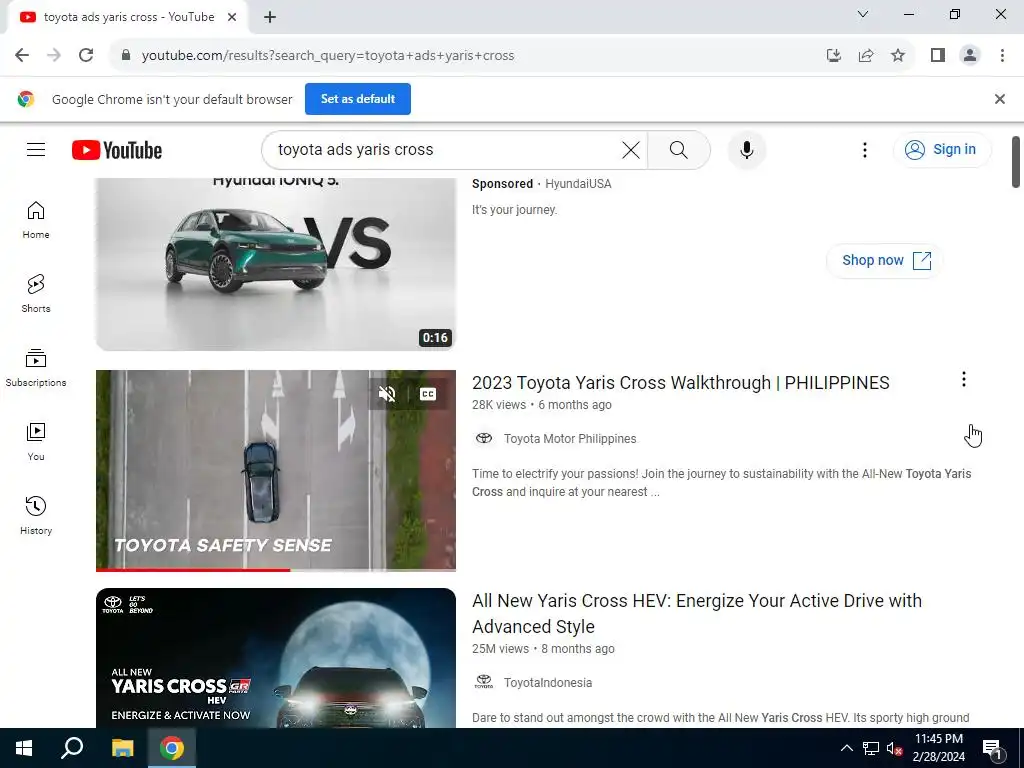Clear the search box with the X icon
This screenshot has height=768, width=1024.
(630, 150)
